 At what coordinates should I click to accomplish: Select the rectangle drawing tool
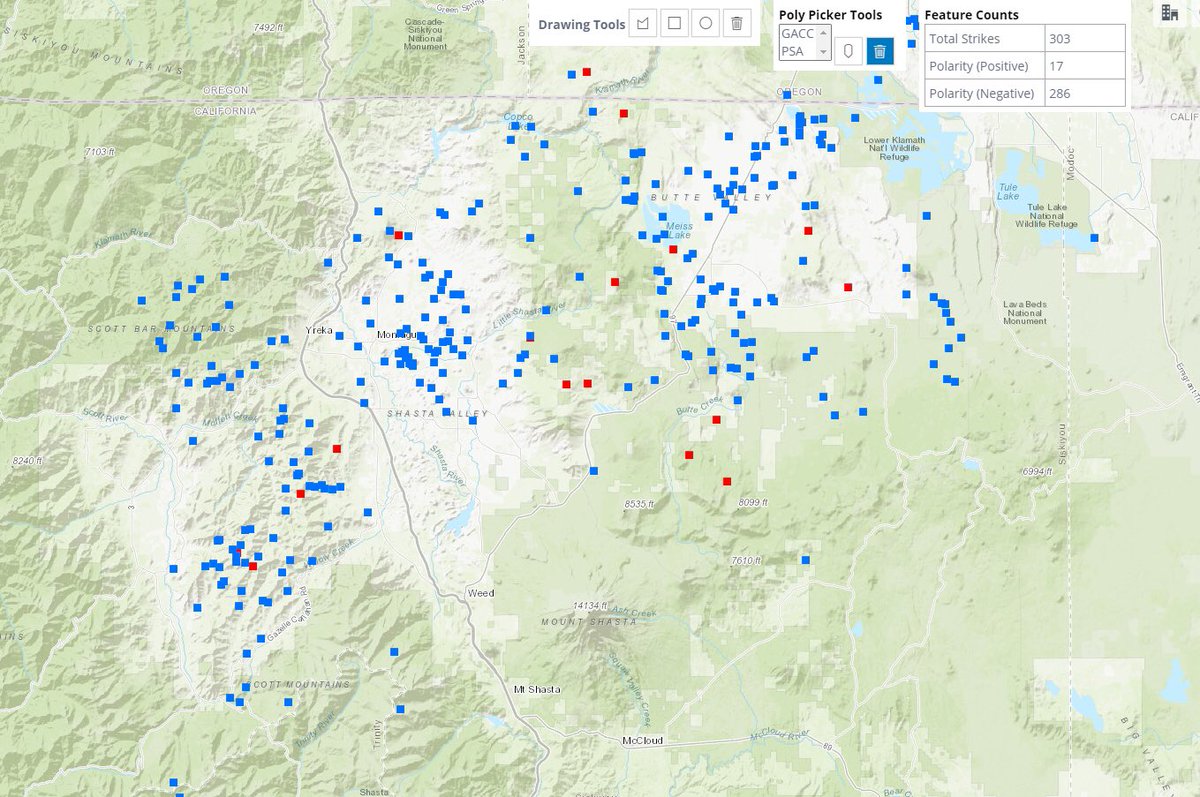click(675, 23)
